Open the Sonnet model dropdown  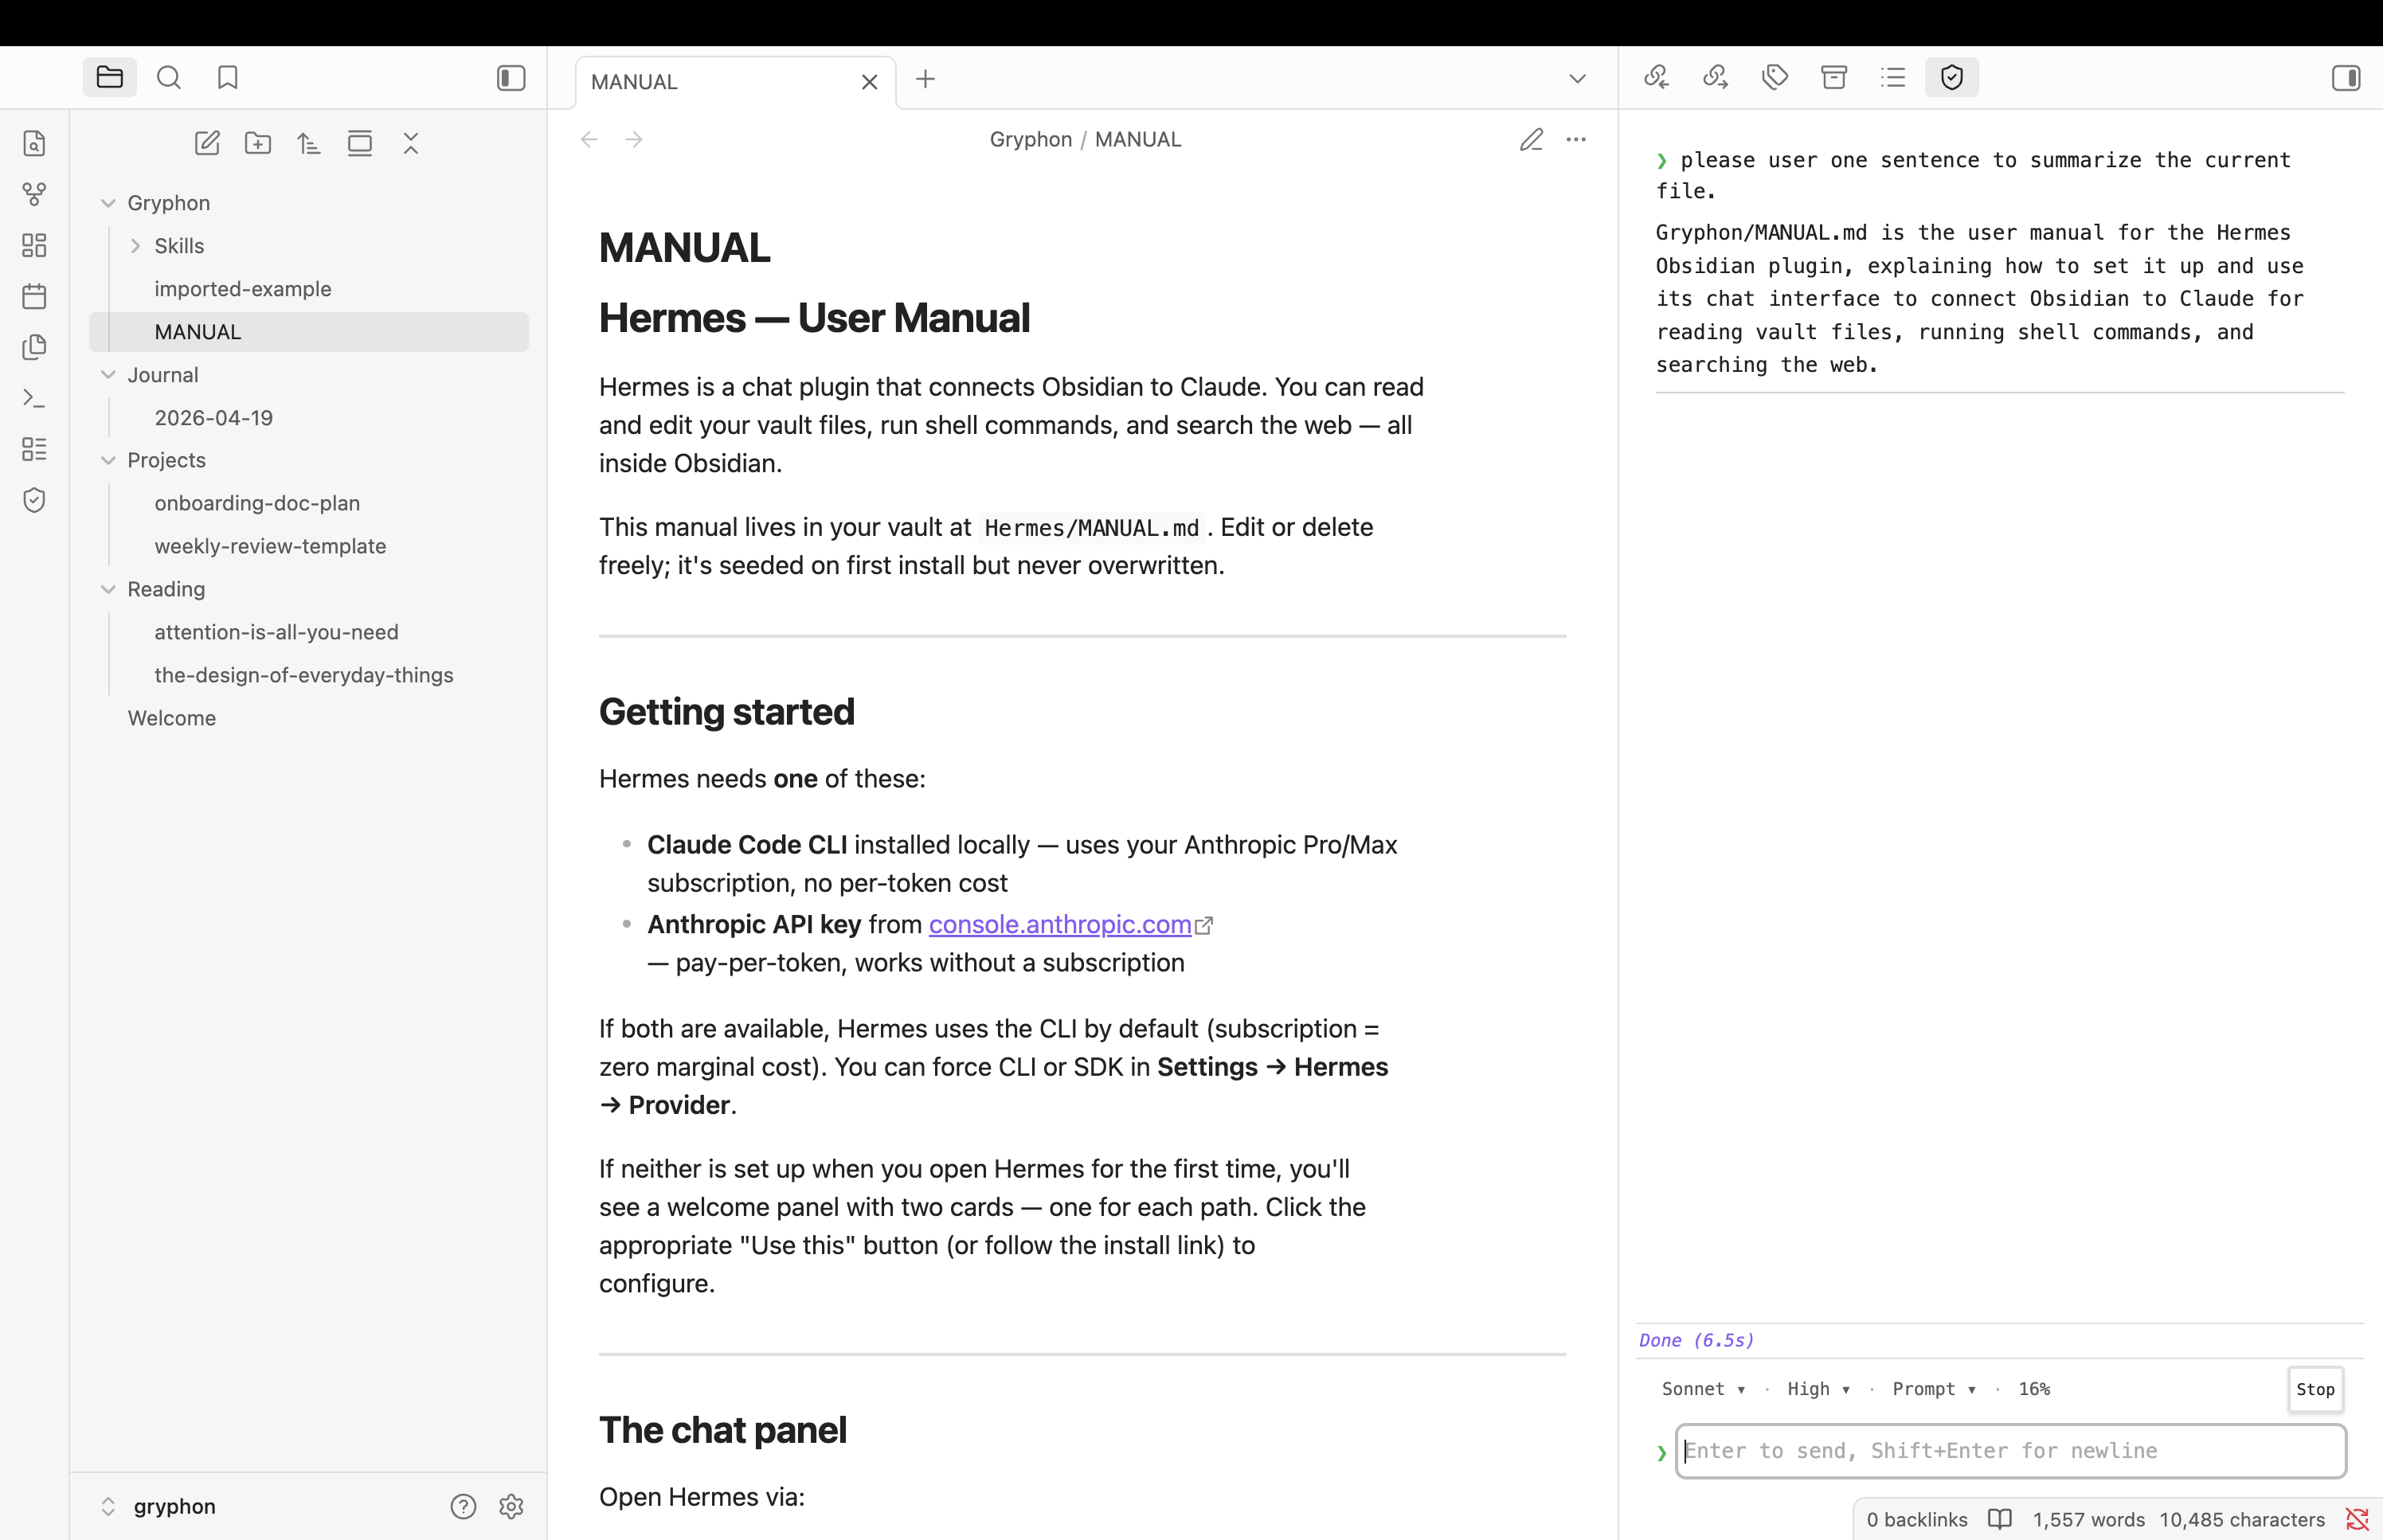point(1703,1389)
